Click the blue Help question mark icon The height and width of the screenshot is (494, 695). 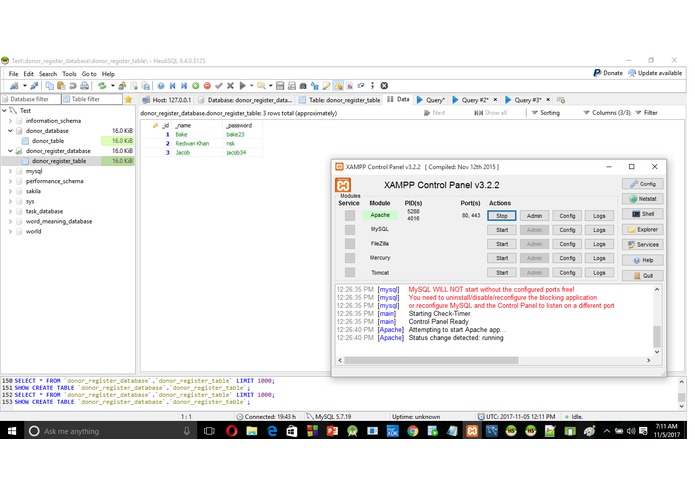(161, 86)
